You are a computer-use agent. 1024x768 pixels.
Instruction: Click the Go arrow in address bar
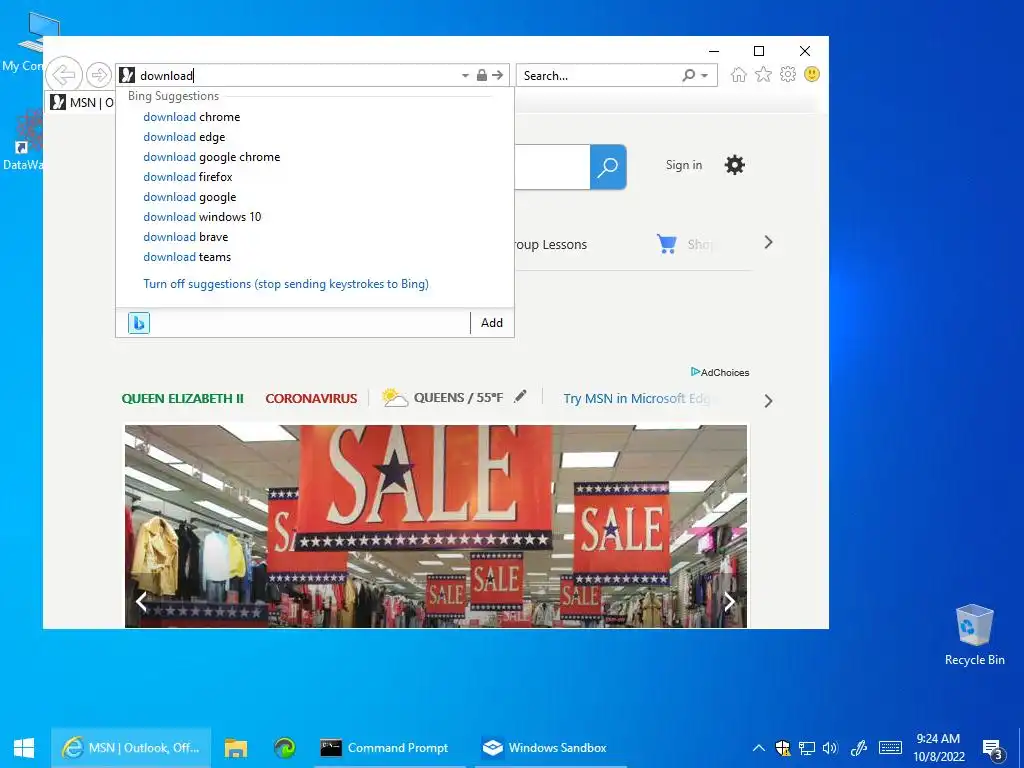pos(498,75)
